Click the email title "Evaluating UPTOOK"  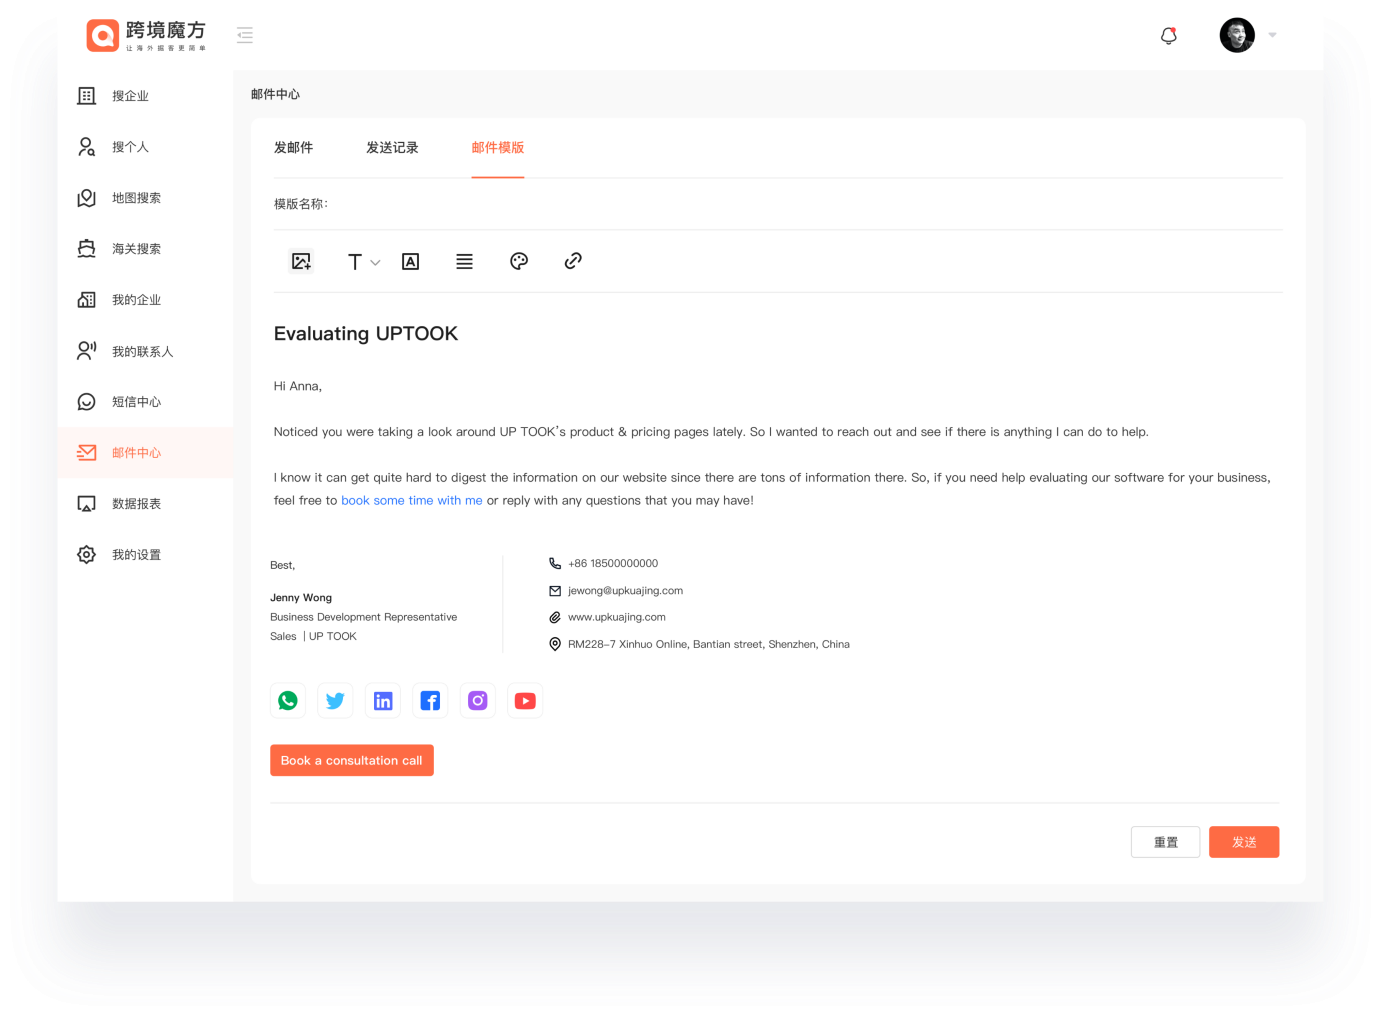click(366, 334)
